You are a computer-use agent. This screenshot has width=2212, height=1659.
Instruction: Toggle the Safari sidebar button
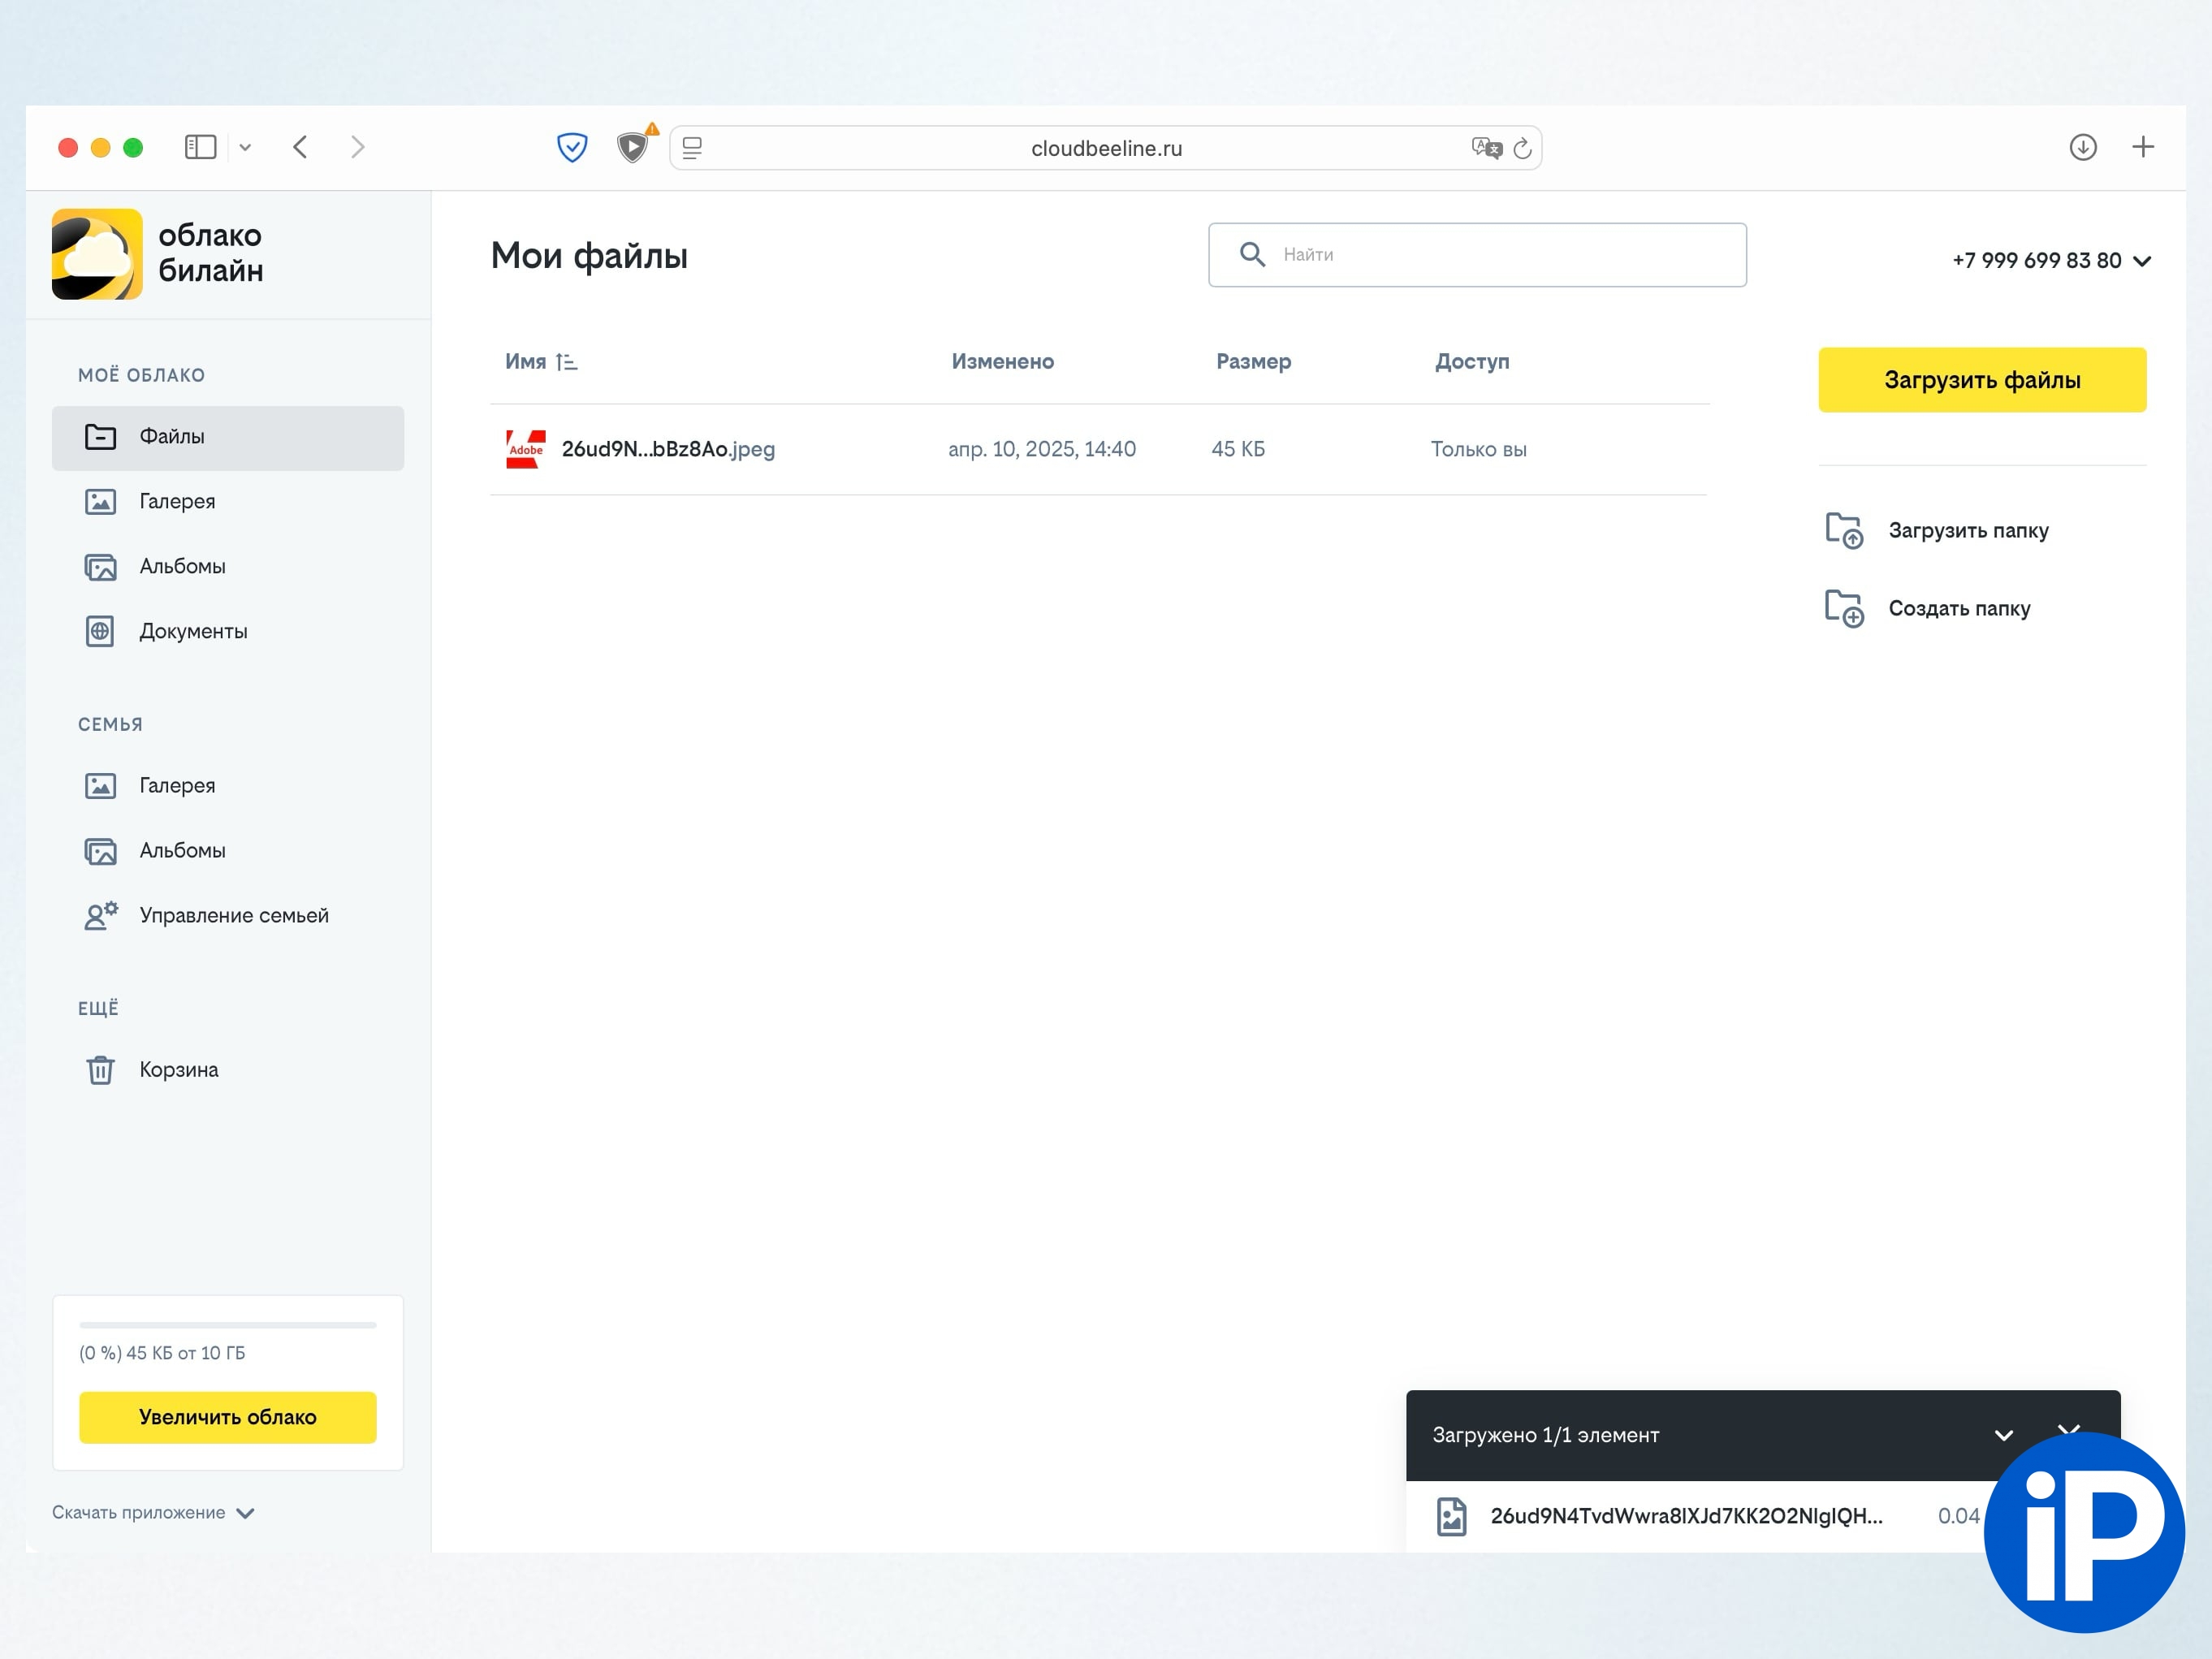tap(200, 148)
